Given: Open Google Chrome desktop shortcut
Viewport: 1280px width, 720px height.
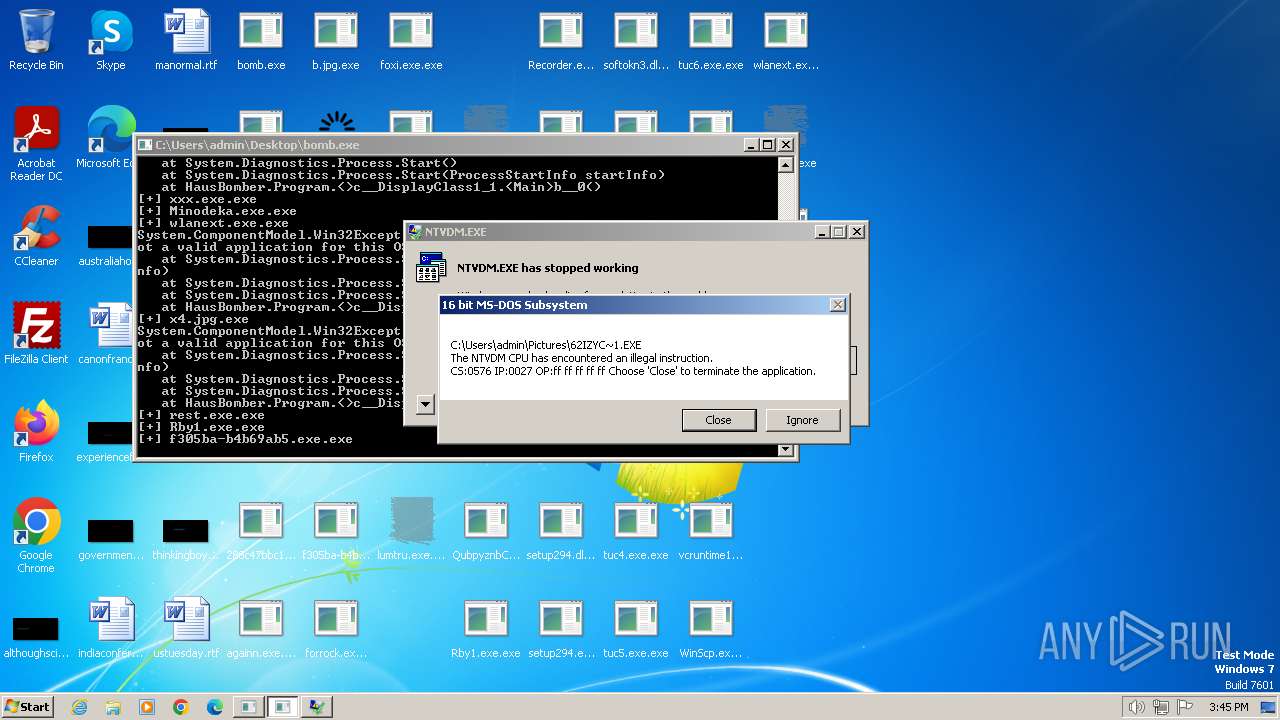Looking at the screenshot, I should [x=36, y=537].
